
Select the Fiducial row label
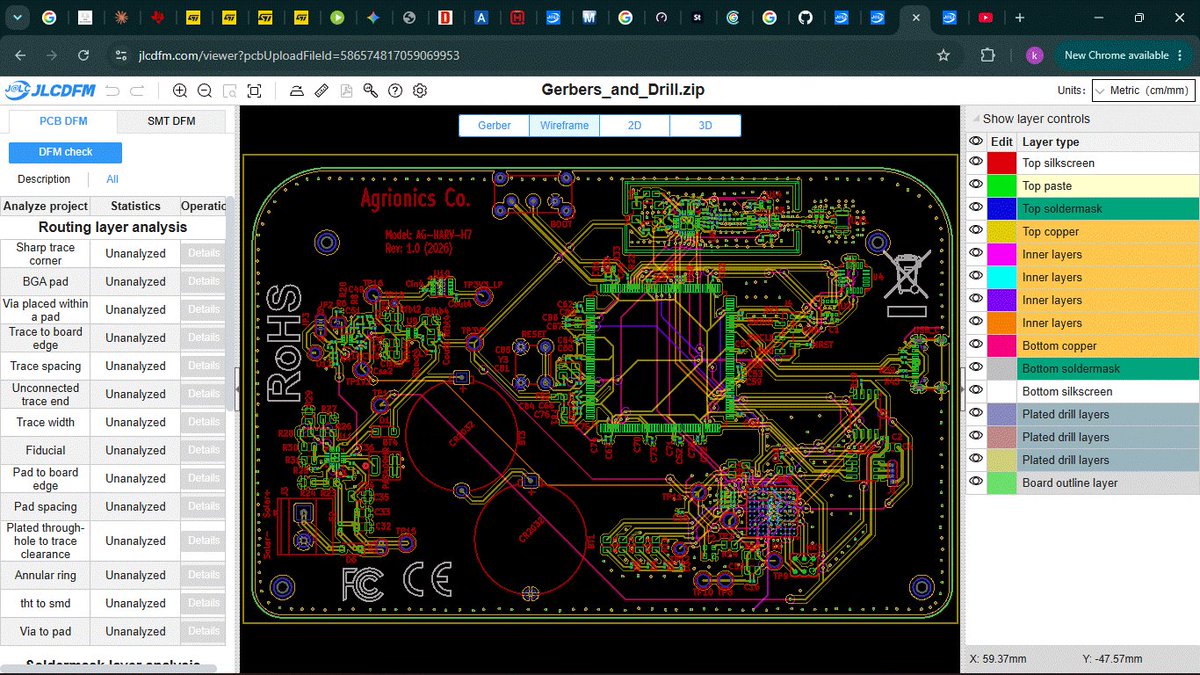45,450
